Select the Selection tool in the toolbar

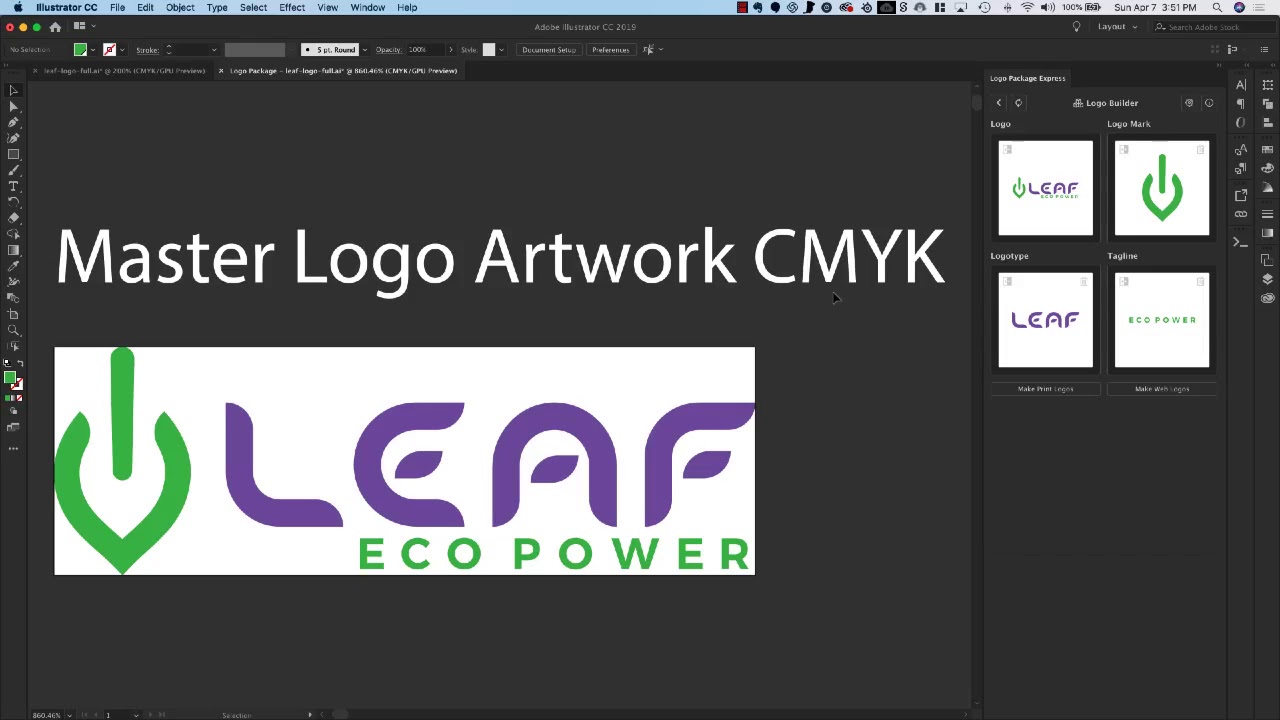click(13, 90)
